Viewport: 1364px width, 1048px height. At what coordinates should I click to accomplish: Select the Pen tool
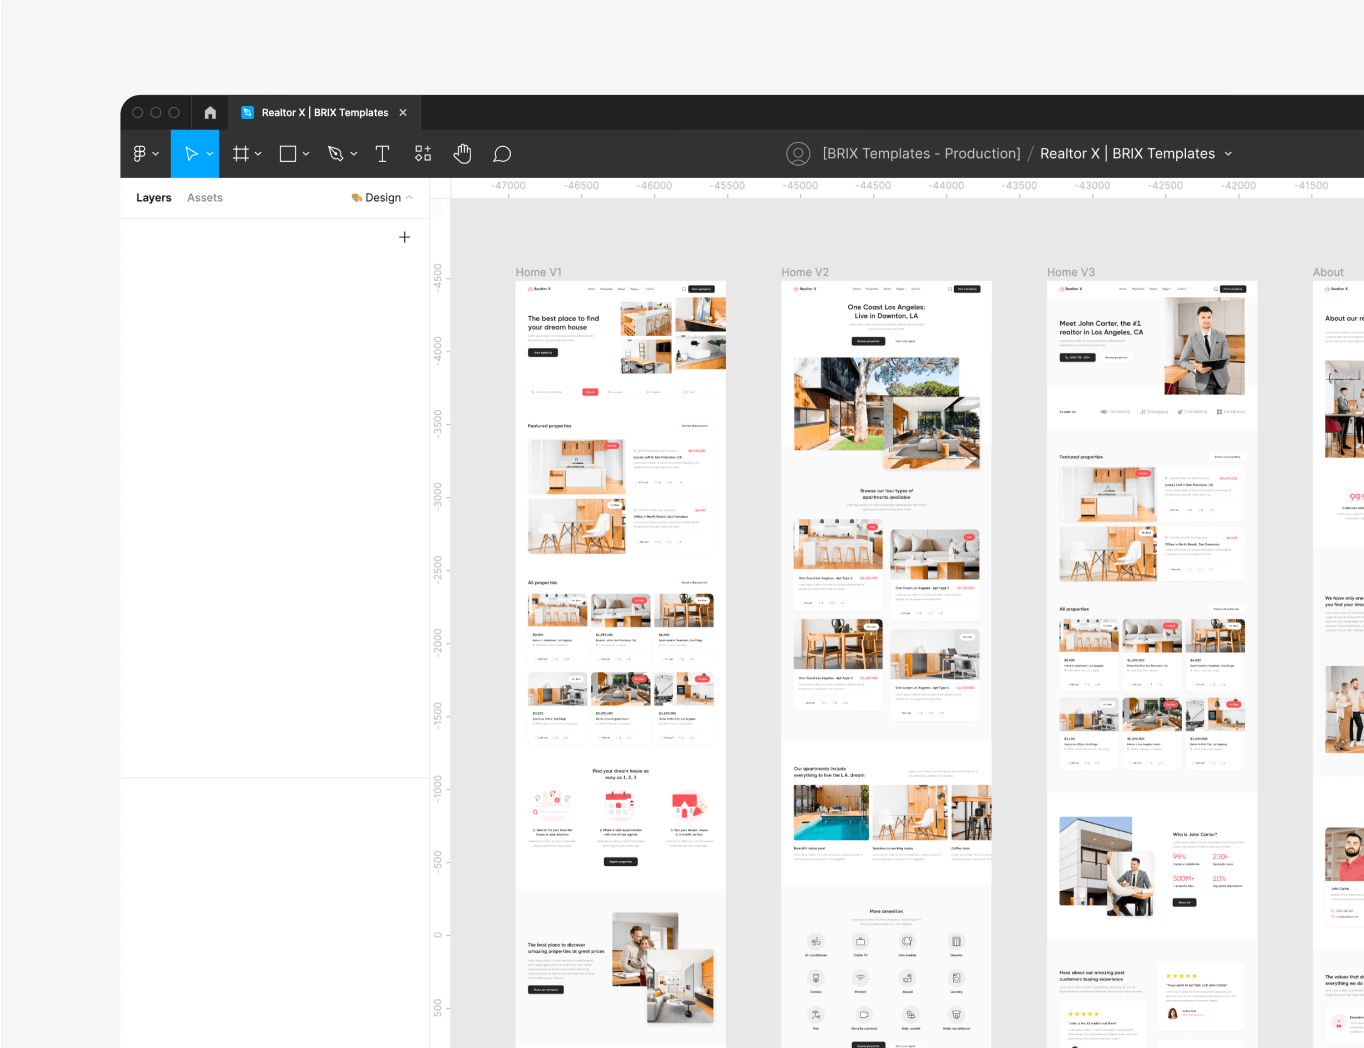[x=336, y=153]
